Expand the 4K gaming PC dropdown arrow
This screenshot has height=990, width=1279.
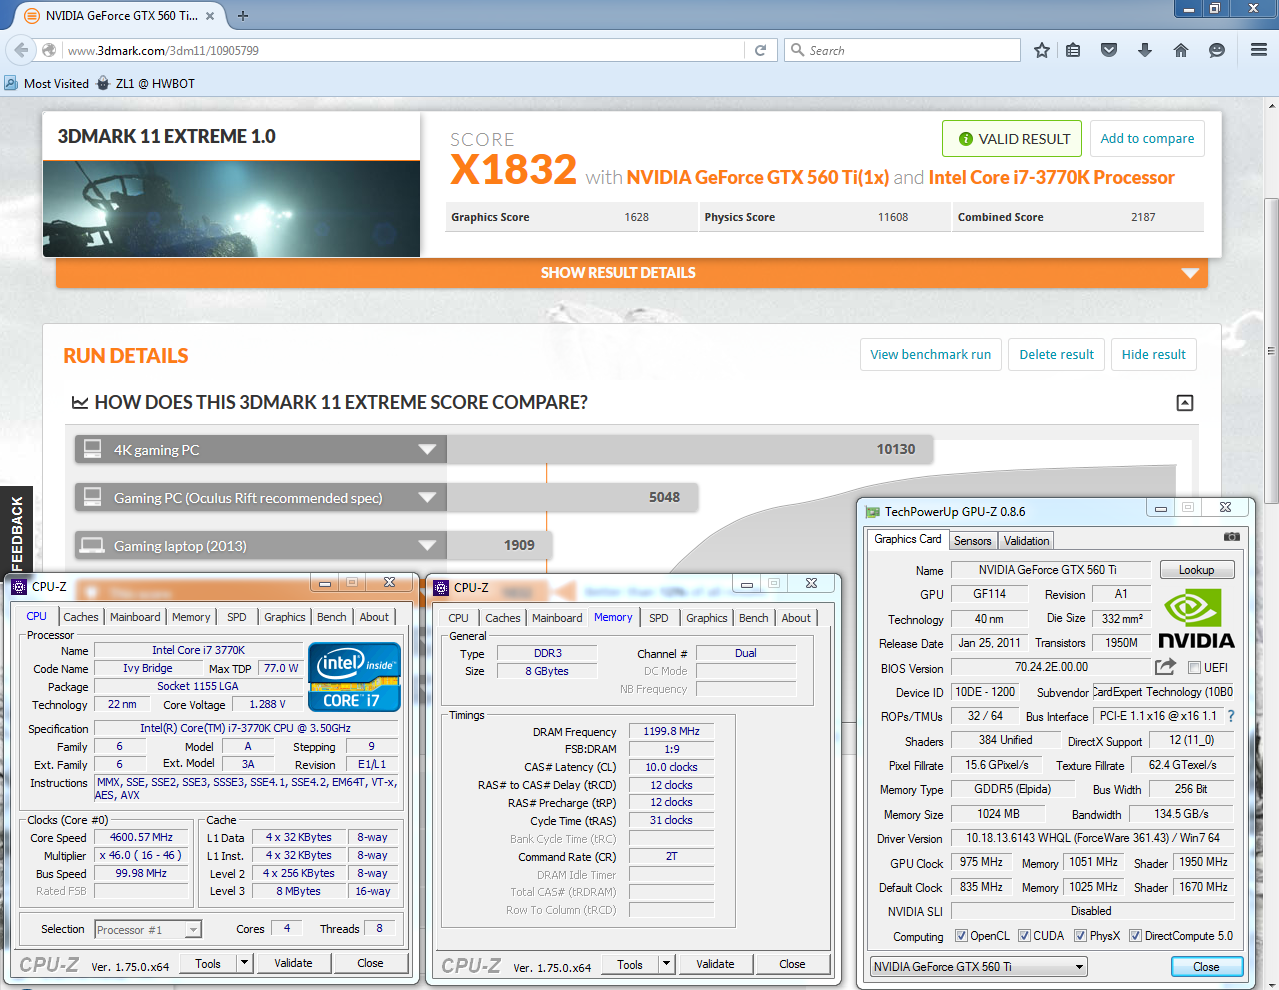(427, 449)
